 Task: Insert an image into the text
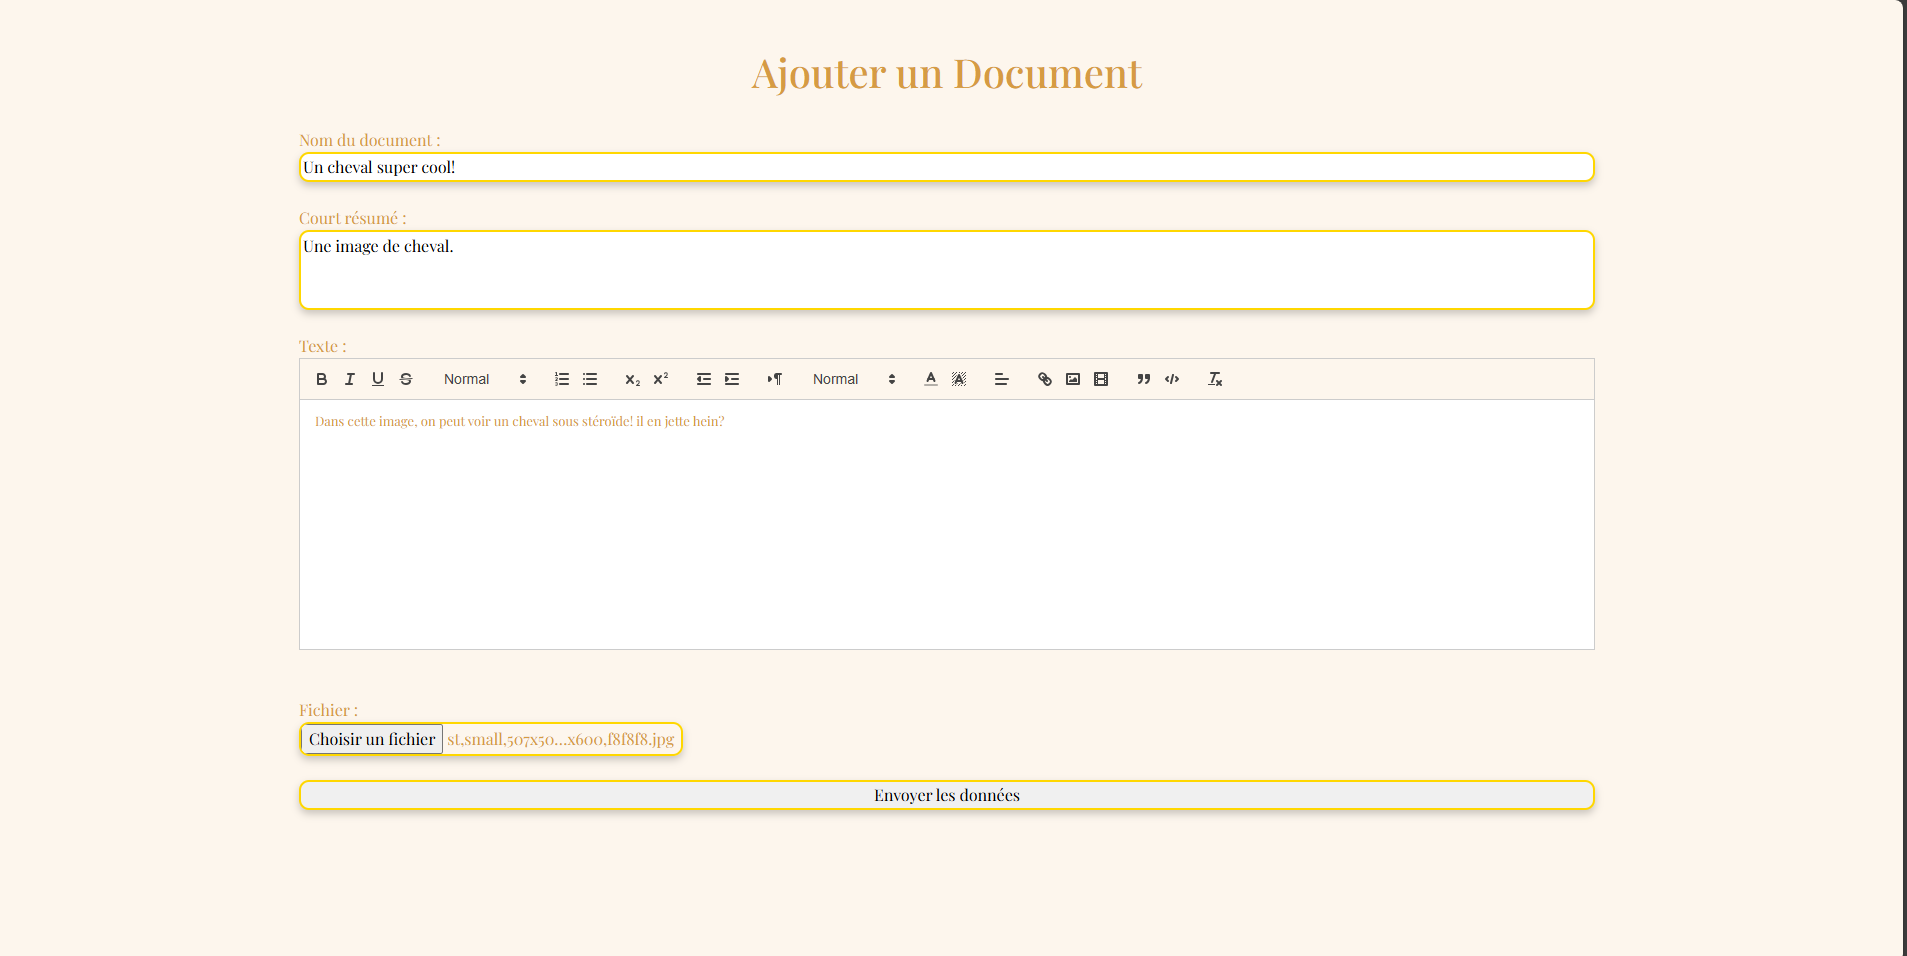(x=1073, y=379)
